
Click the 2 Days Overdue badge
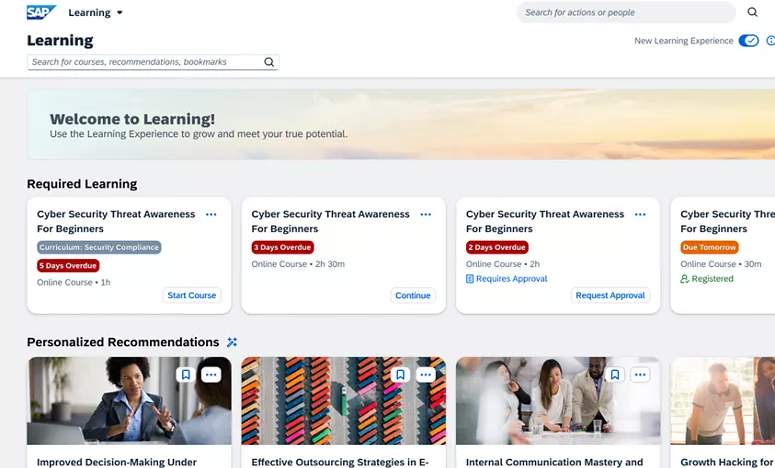pos(497,247)
